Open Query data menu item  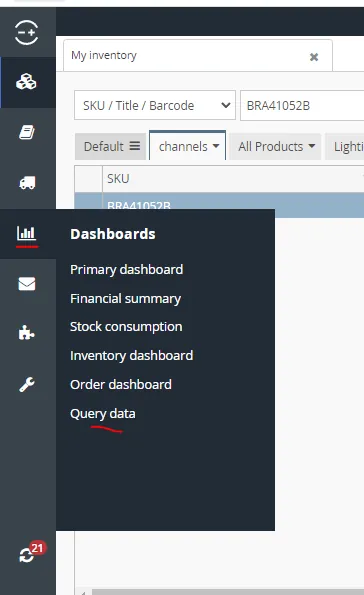coord(102,414)
